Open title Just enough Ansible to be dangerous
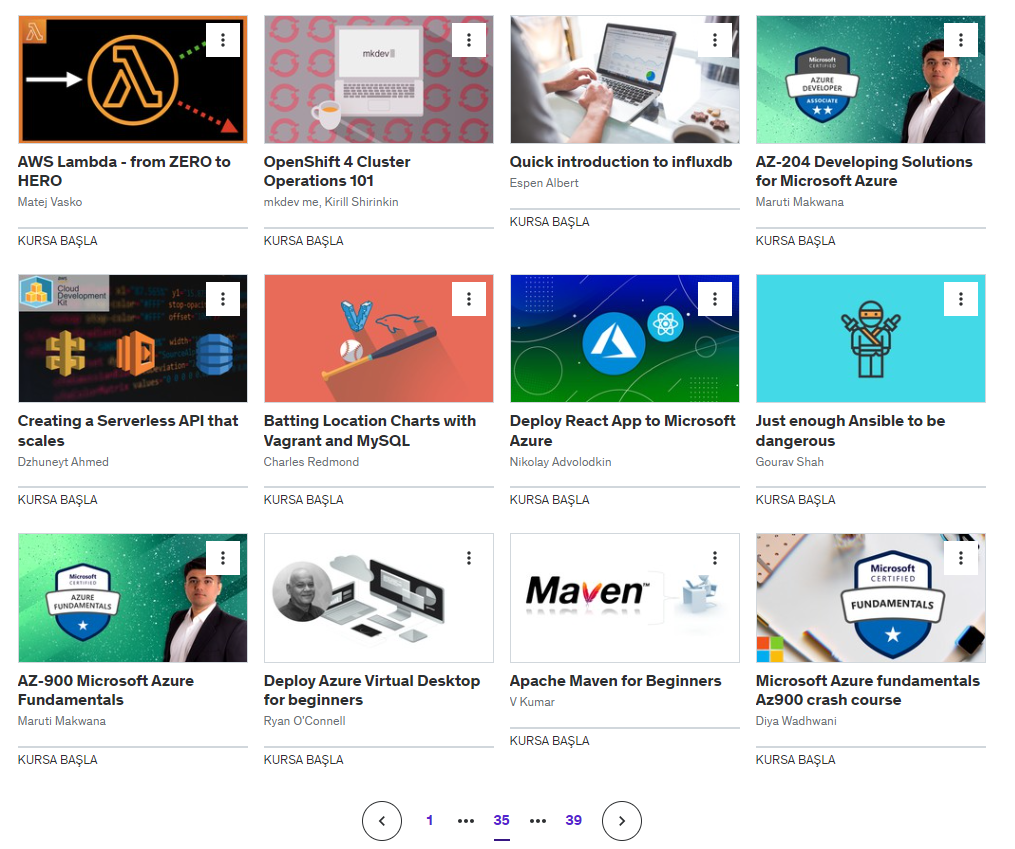Screen dimensions: 1015x849 [851, 430]
